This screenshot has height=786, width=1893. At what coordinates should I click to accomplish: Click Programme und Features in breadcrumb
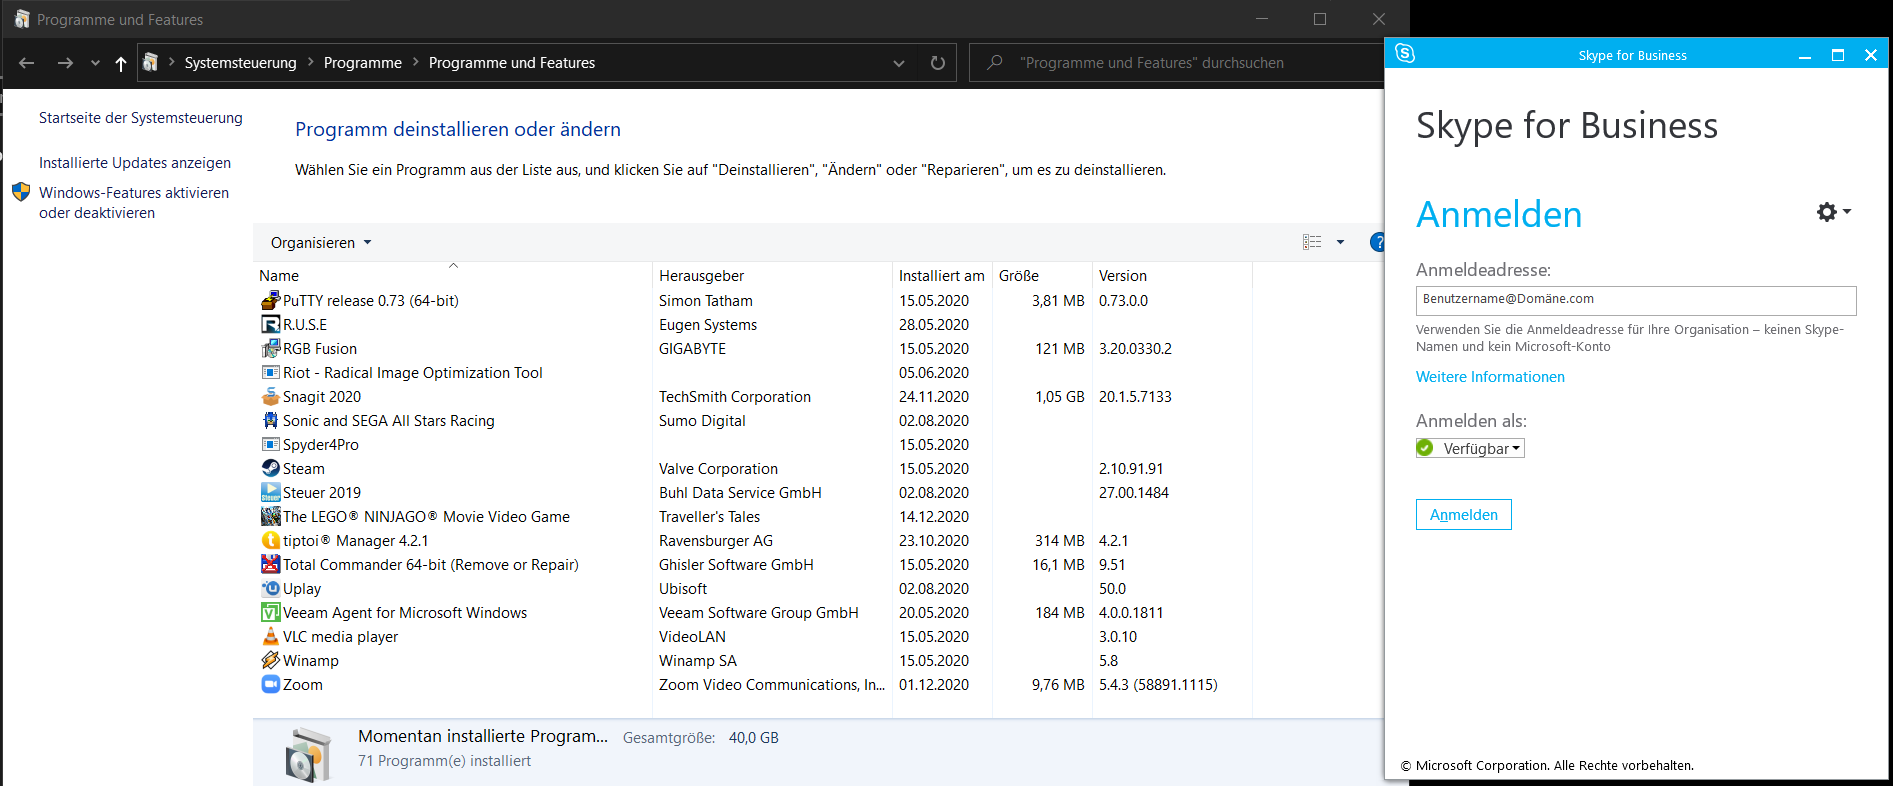512,63
